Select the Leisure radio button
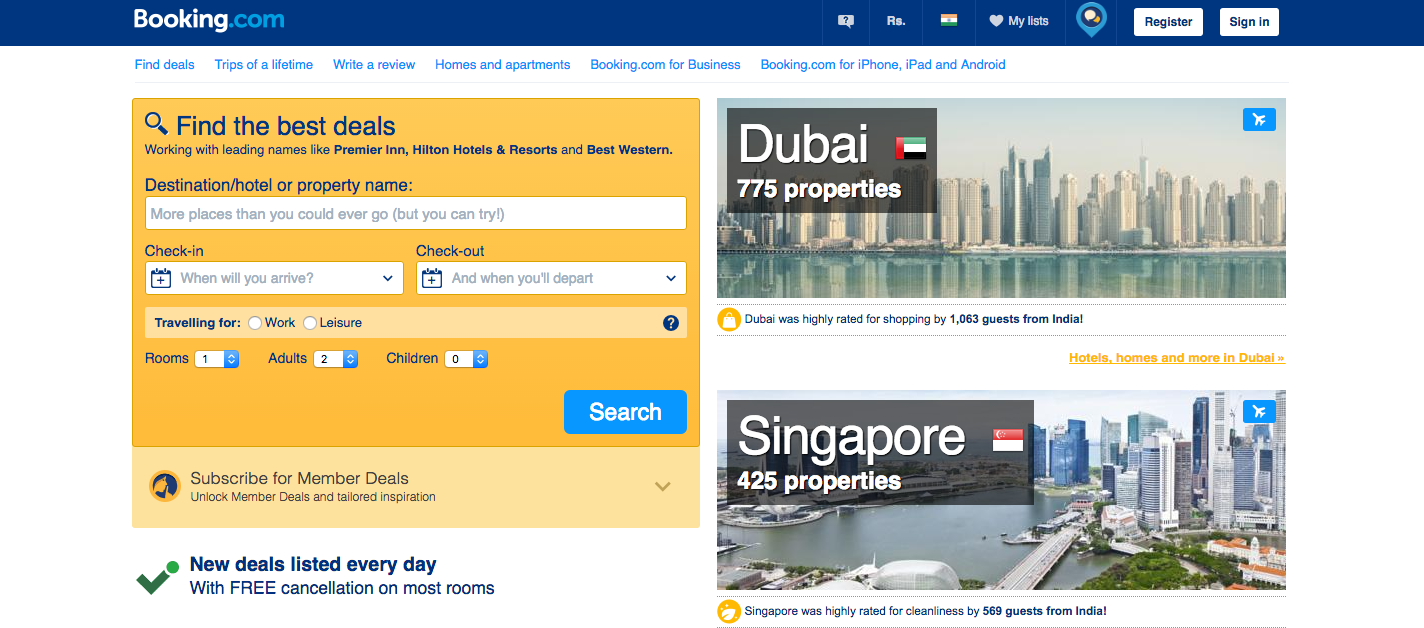 (310, 323)
